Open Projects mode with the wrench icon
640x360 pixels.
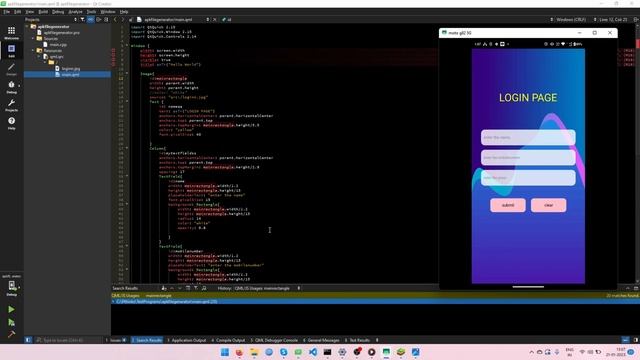11,105
